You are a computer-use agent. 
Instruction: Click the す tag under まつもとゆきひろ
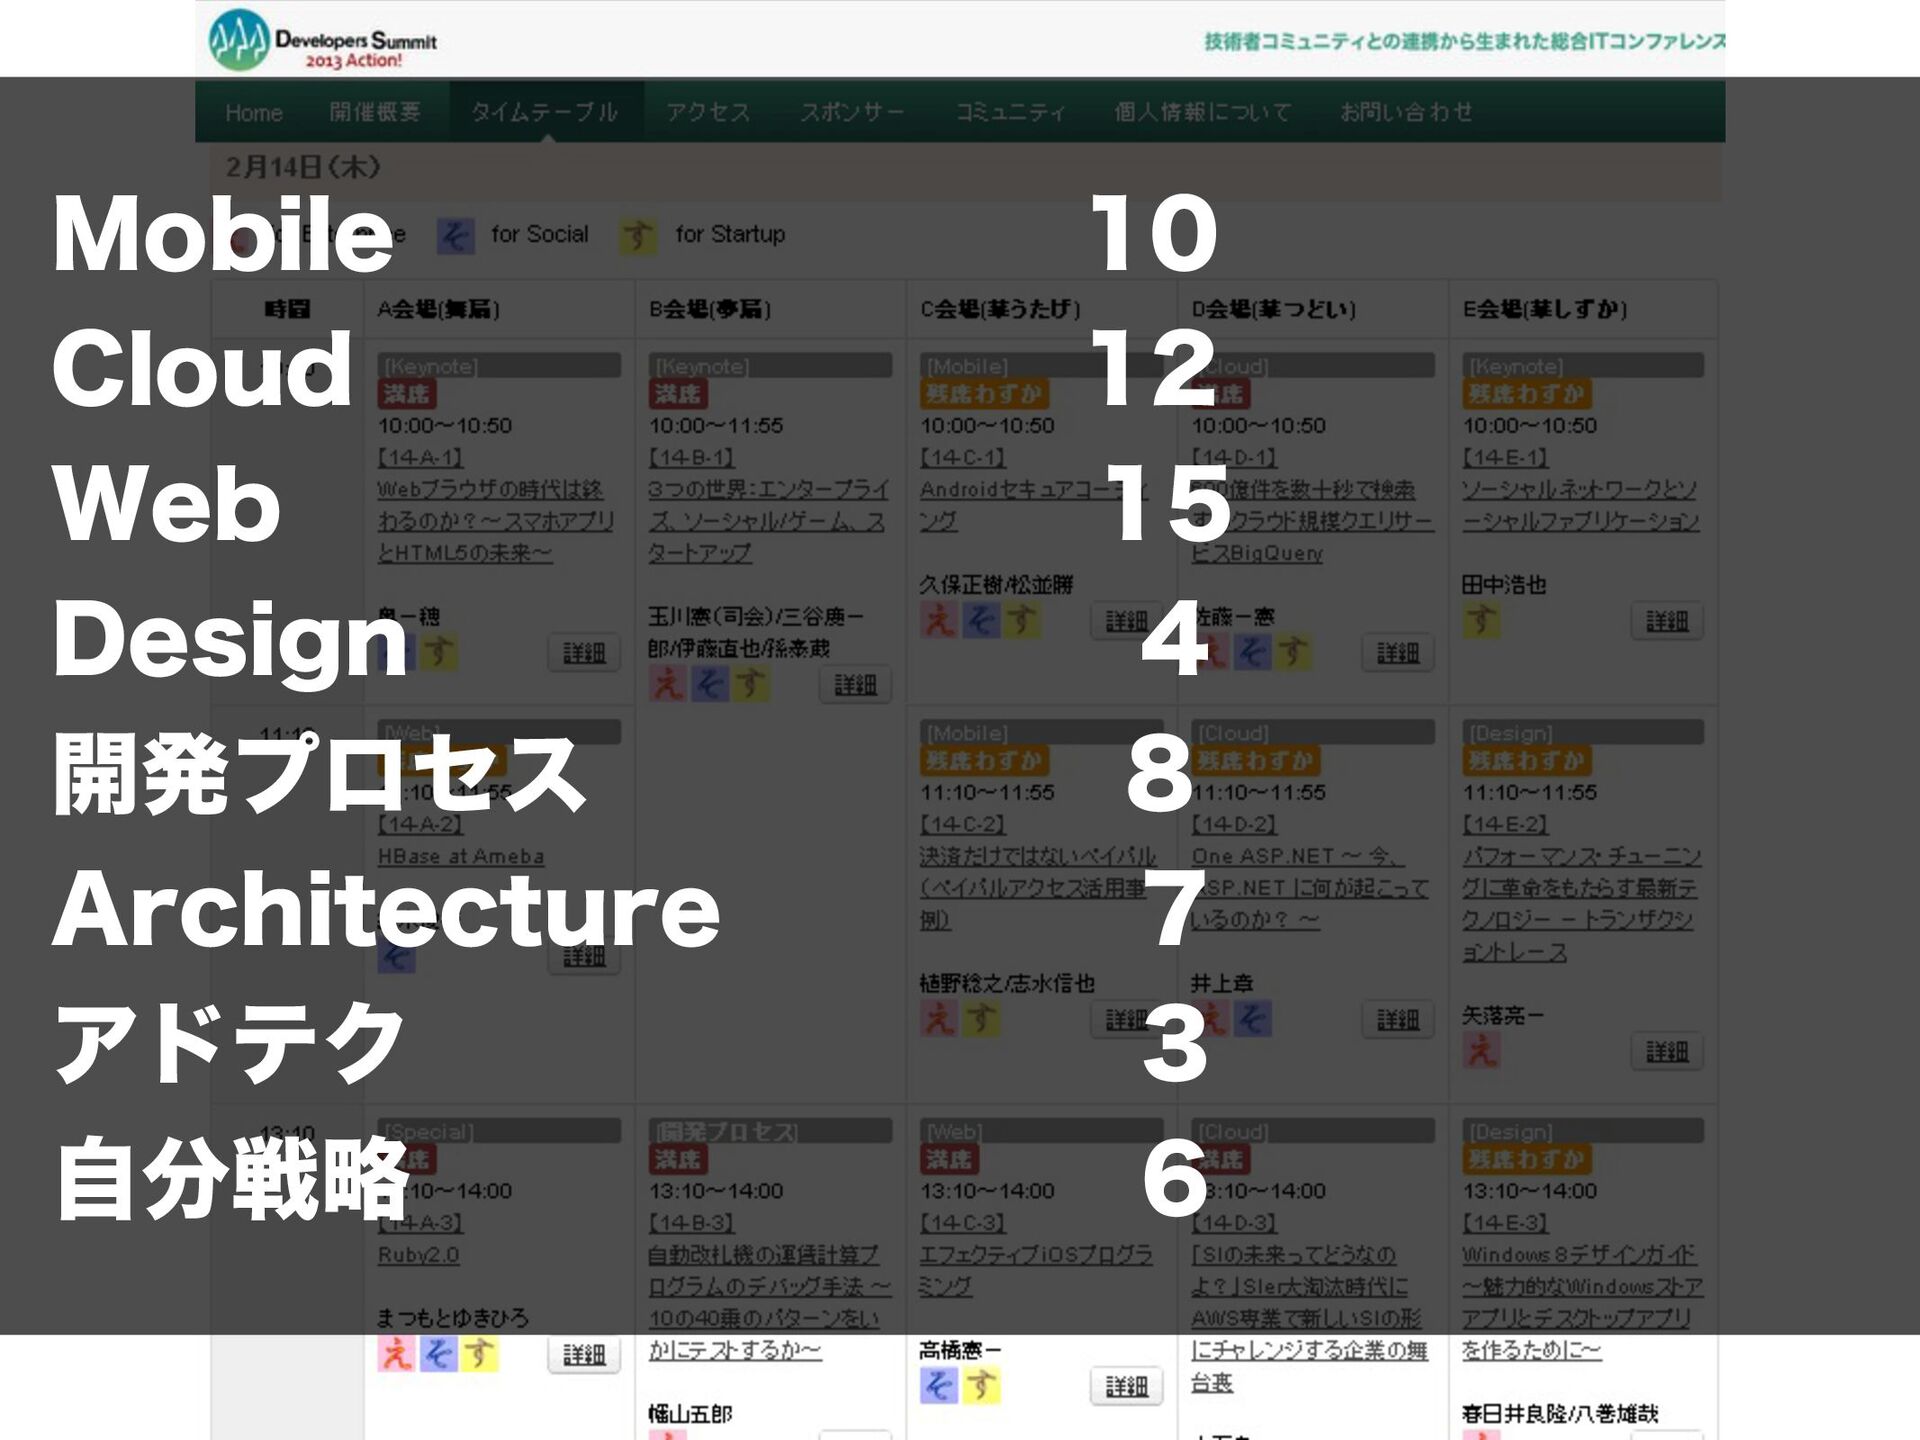tap(479, 1354)
